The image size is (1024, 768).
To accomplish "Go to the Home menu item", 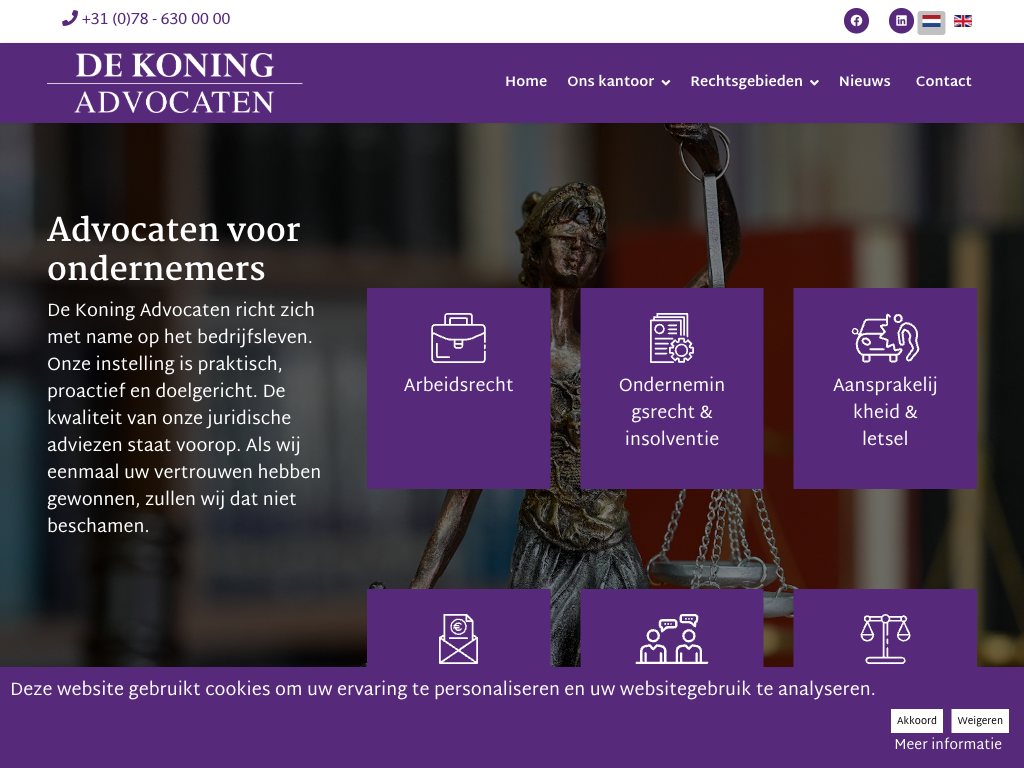I will 526,82.
